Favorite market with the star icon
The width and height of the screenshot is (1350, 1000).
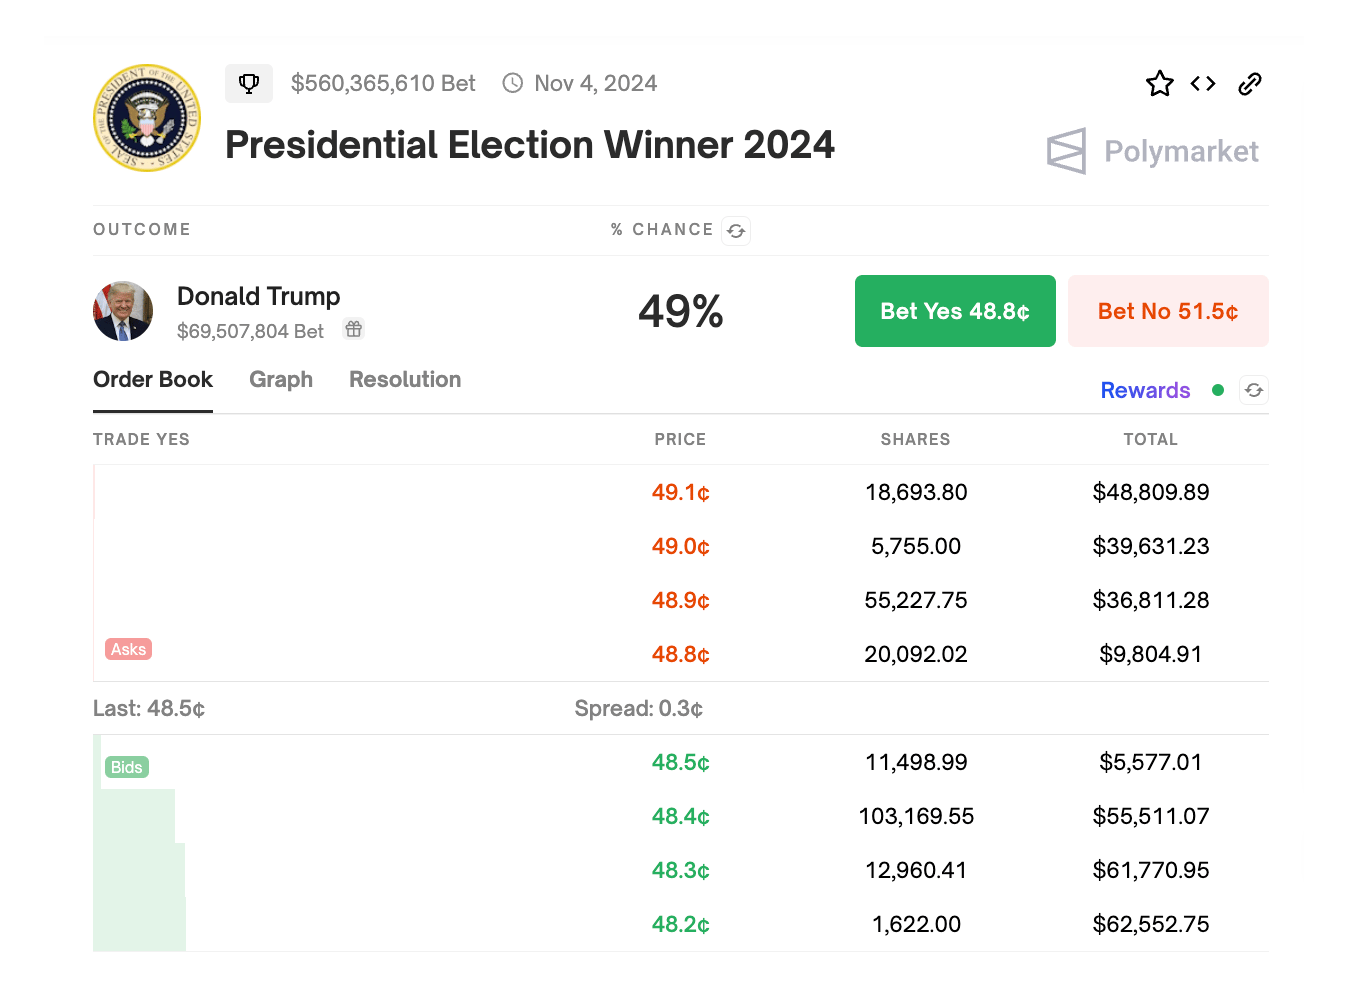[x=1160, y=83]
